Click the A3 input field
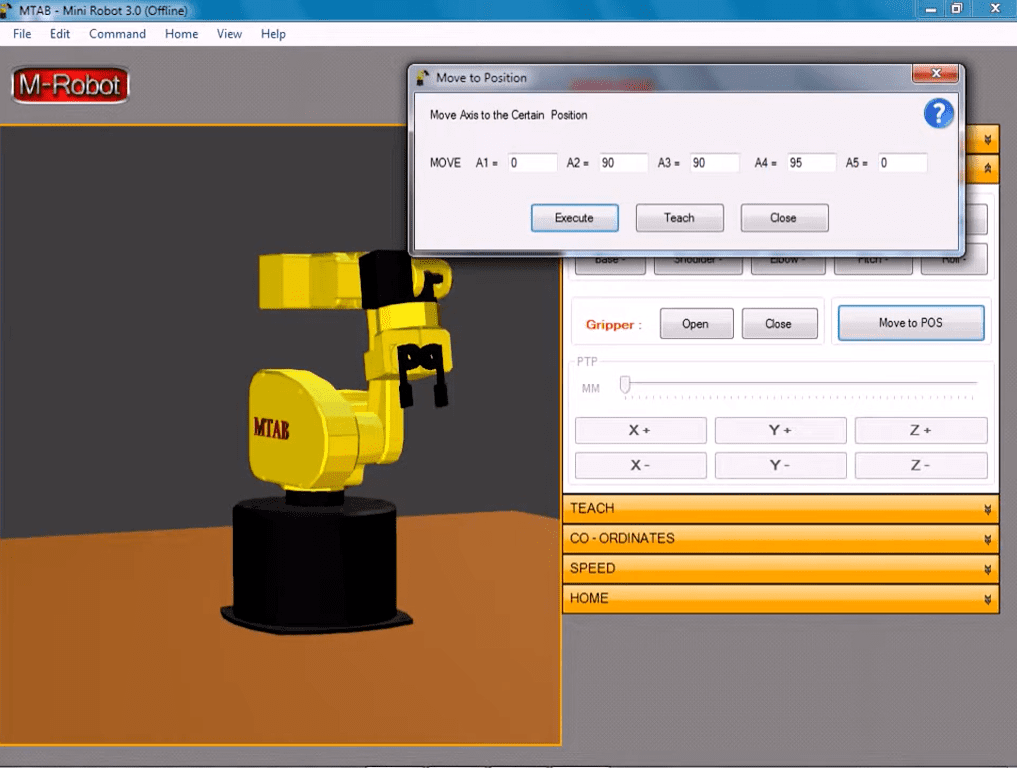This screenshot has height=768, width=1017. (x=714, y=163)
